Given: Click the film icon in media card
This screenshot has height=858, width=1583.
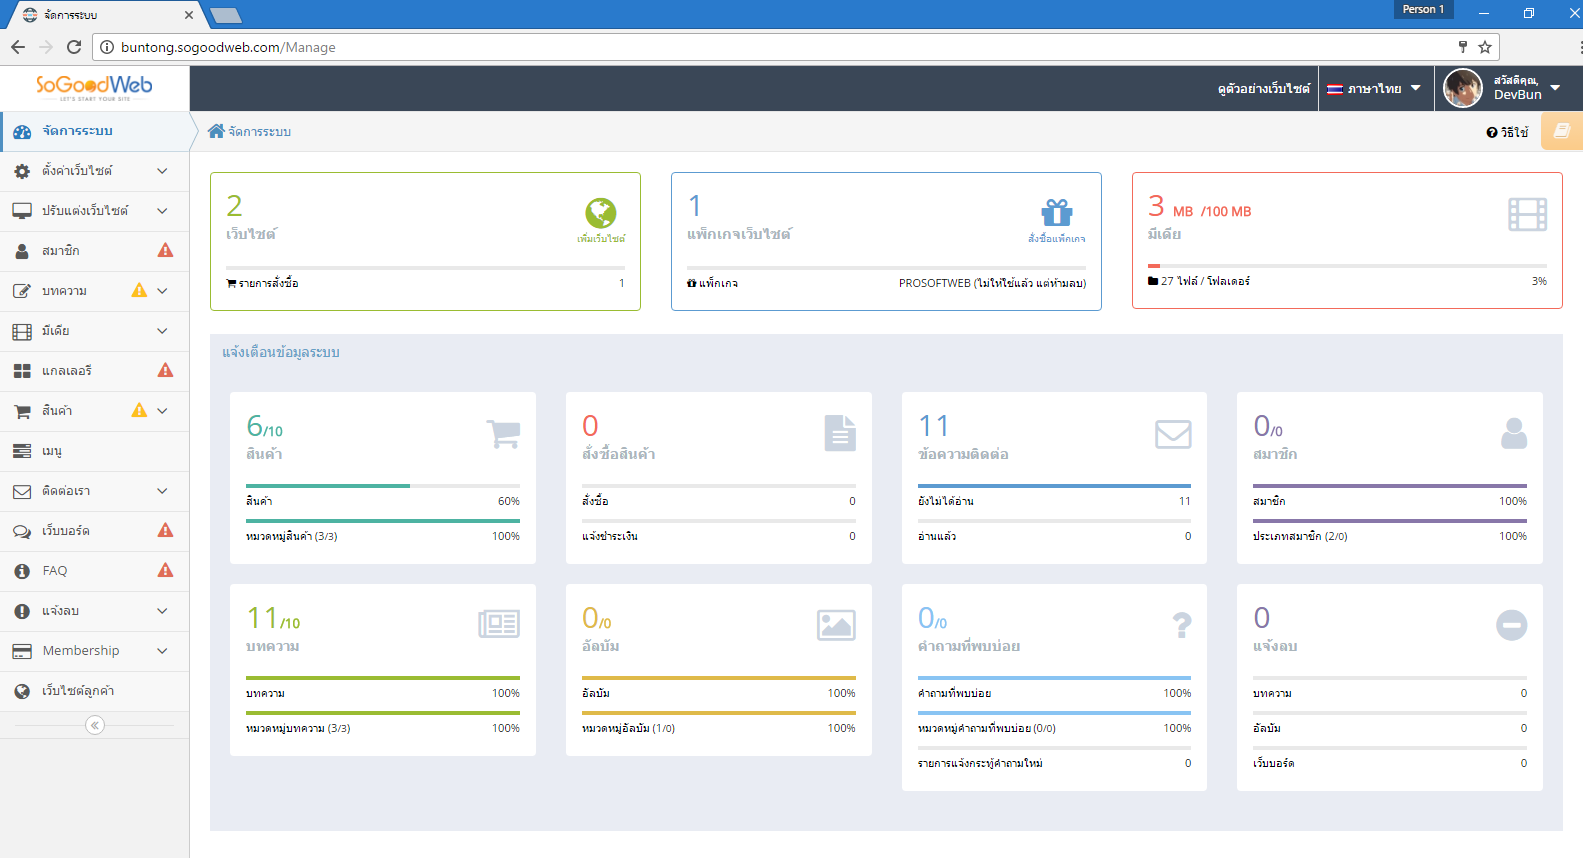Looking at the screenshot, I should click(1527, 214).
